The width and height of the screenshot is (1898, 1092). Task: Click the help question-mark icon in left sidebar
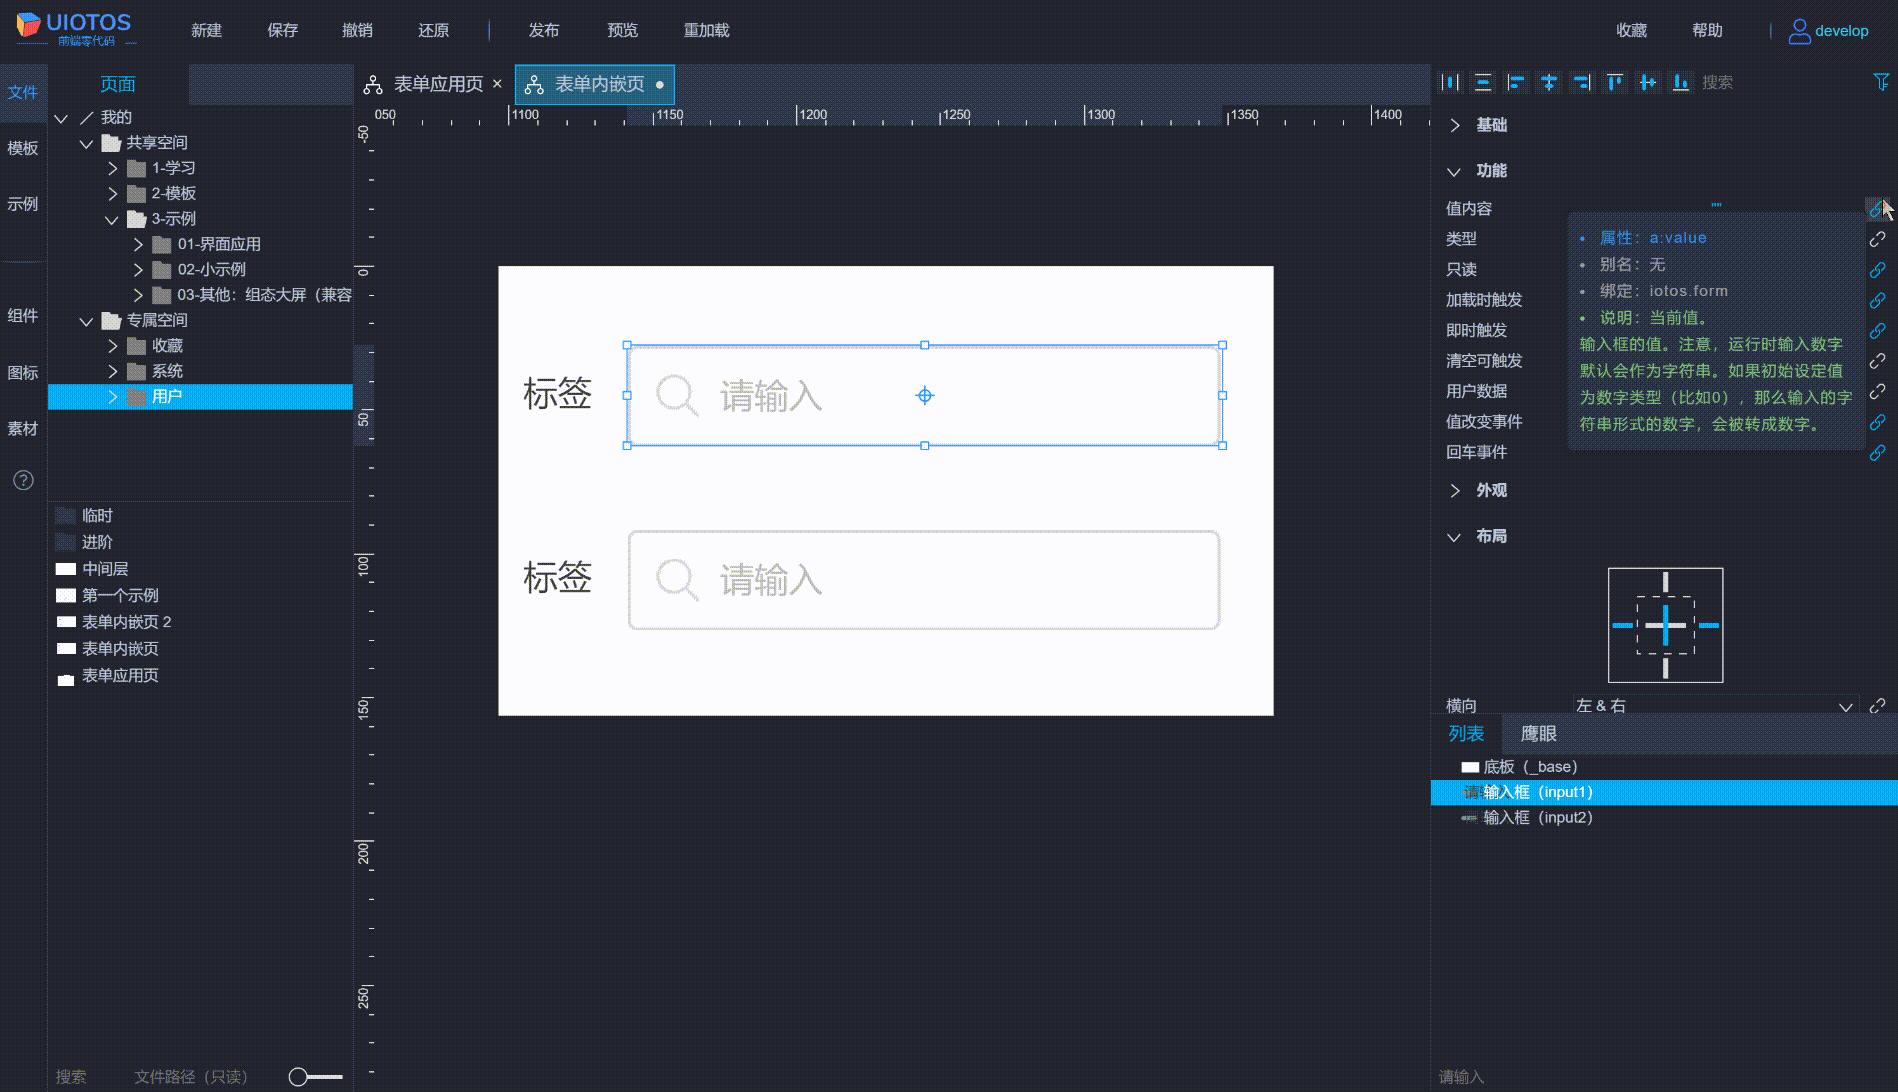click(23, 481)
